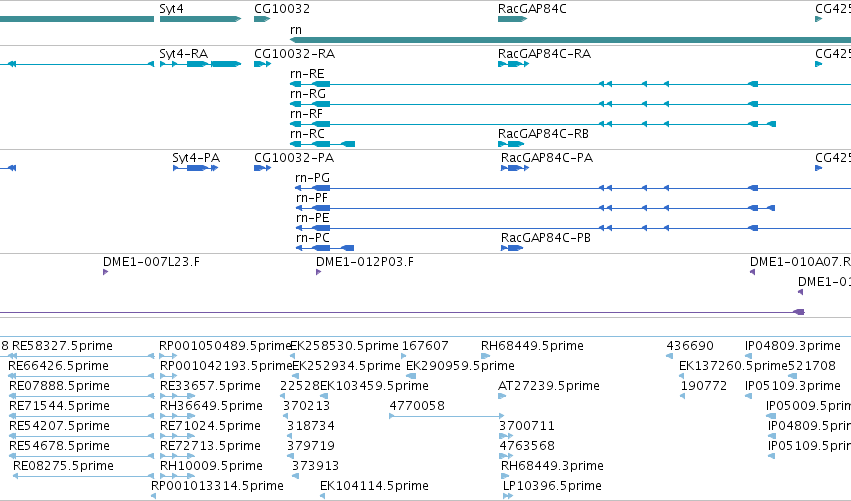Click the RE33657.5prime EST label

coord(210,386)
